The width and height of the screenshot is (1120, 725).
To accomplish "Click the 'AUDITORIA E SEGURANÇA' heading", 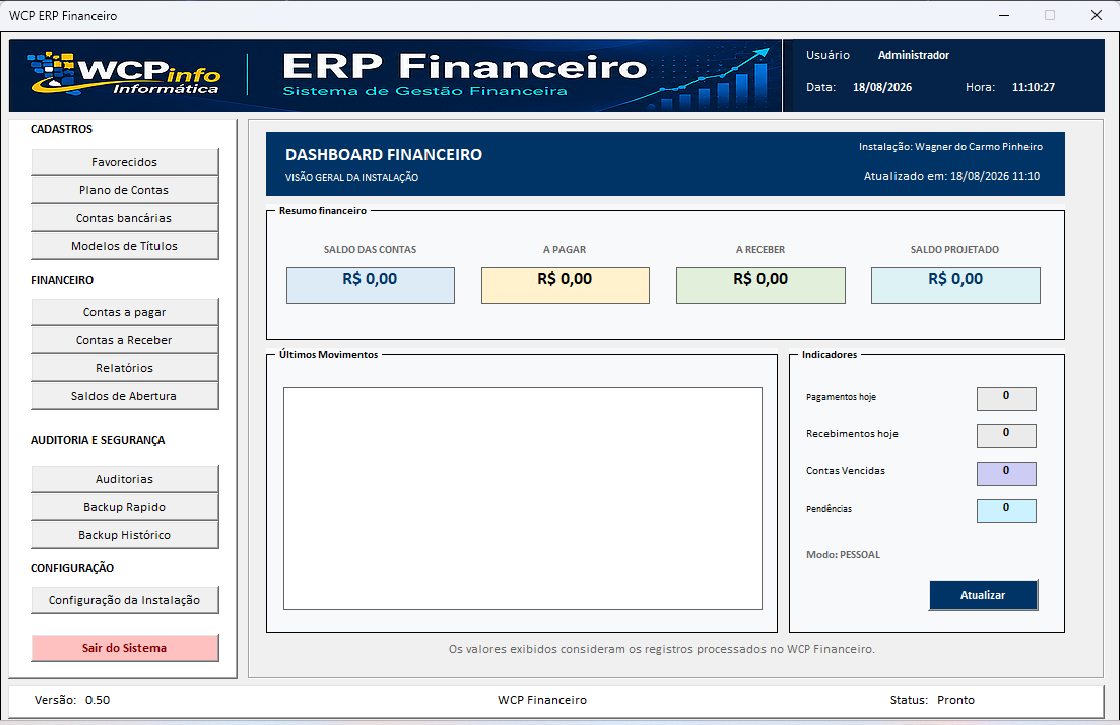I will pyautogui.click(x=98, y=440).
